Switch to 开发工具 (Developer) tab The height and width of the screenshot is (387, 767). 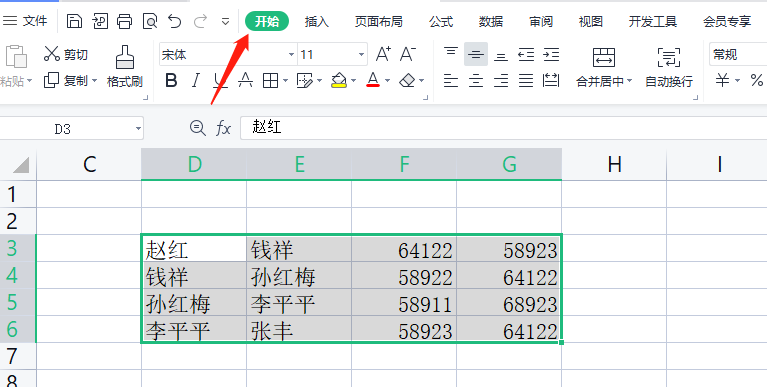(x=653, y=21)
